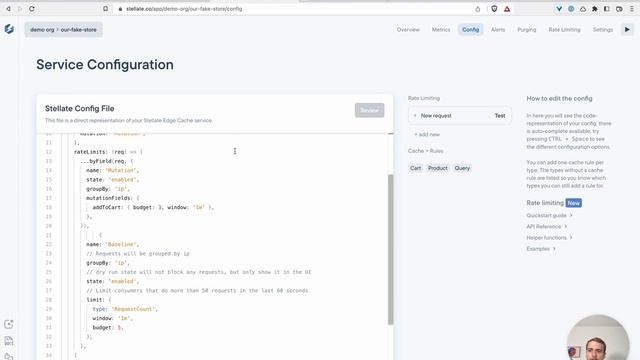
Task: Click the 'Mutation' name value in editor
Action: pyautogui.click(x=122, y=170)
